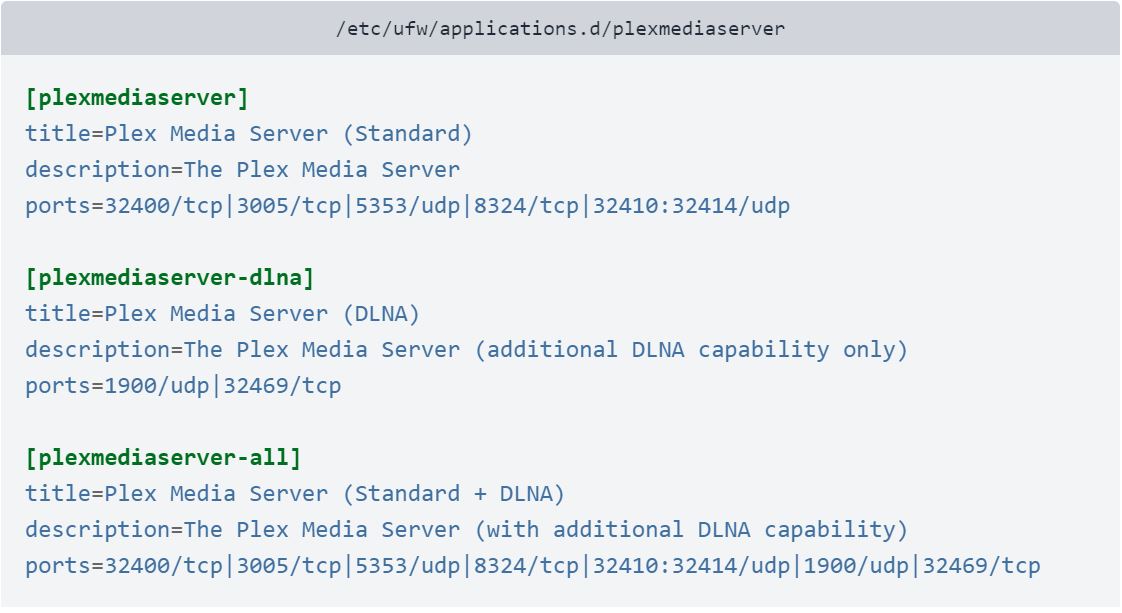Click the [plexmediaserver-all] section heading
The image size is (1122, 613).
[163, 458]
